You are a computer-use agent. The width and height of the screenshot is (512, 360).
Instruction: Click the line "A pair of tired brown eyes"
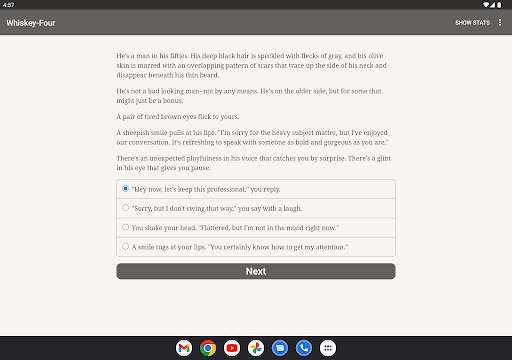pos(178,117)
